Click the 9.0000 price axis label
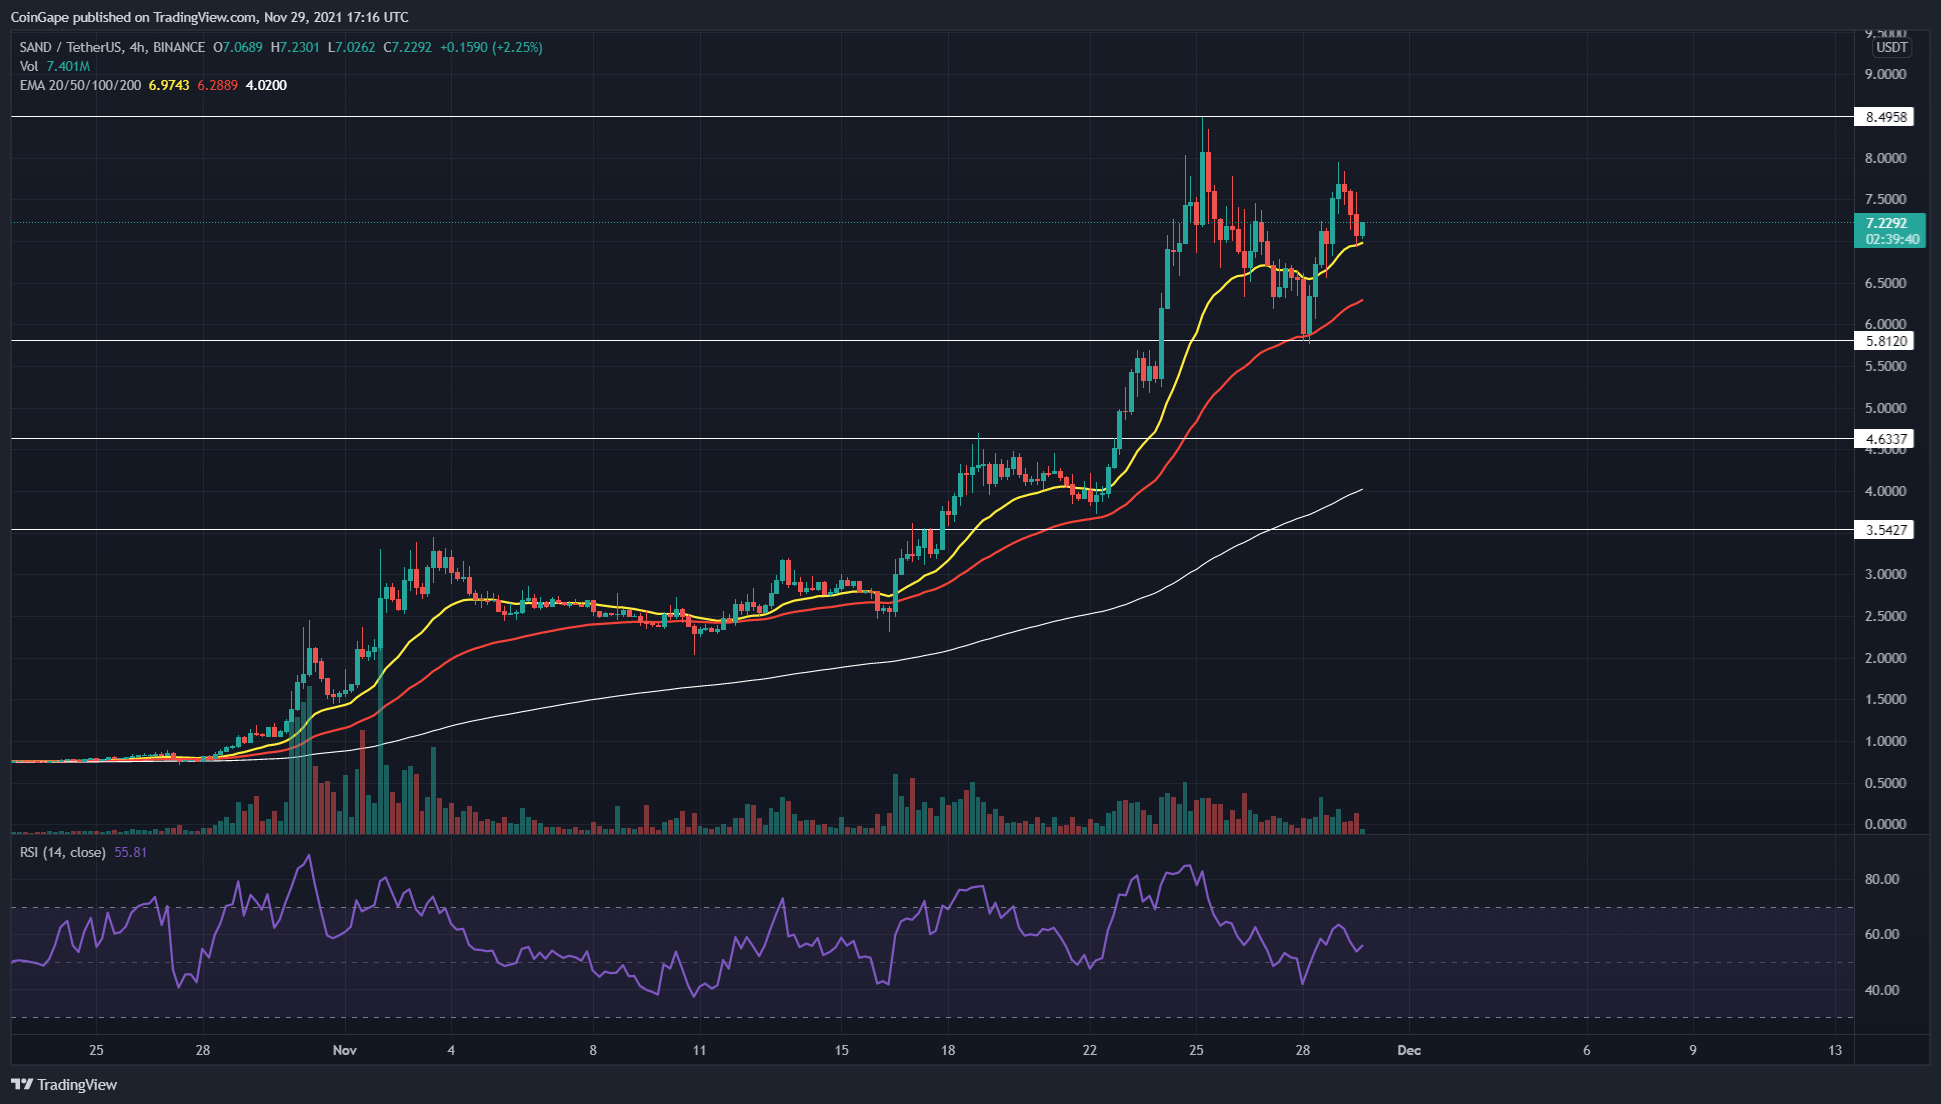This screenshot has height=1104, width=1941. click(1886, 74)
